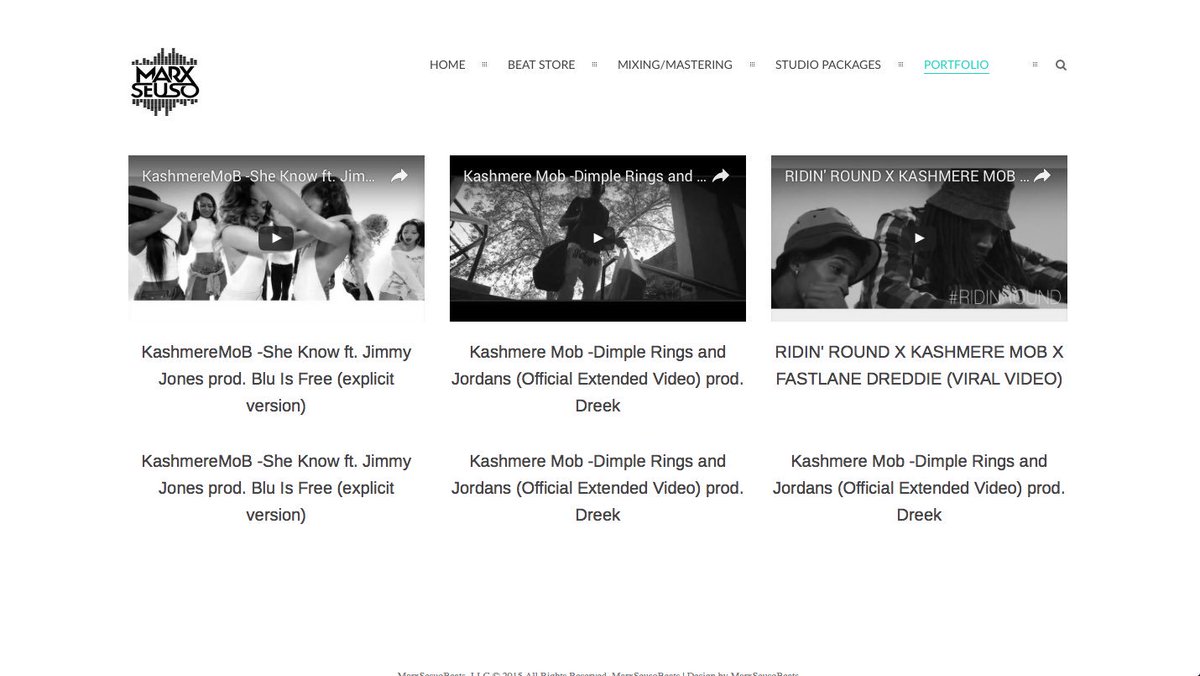Open the Studio Packages page
Image resolution: width=1200 pixels, height=676 pixels.
point(828,65)
